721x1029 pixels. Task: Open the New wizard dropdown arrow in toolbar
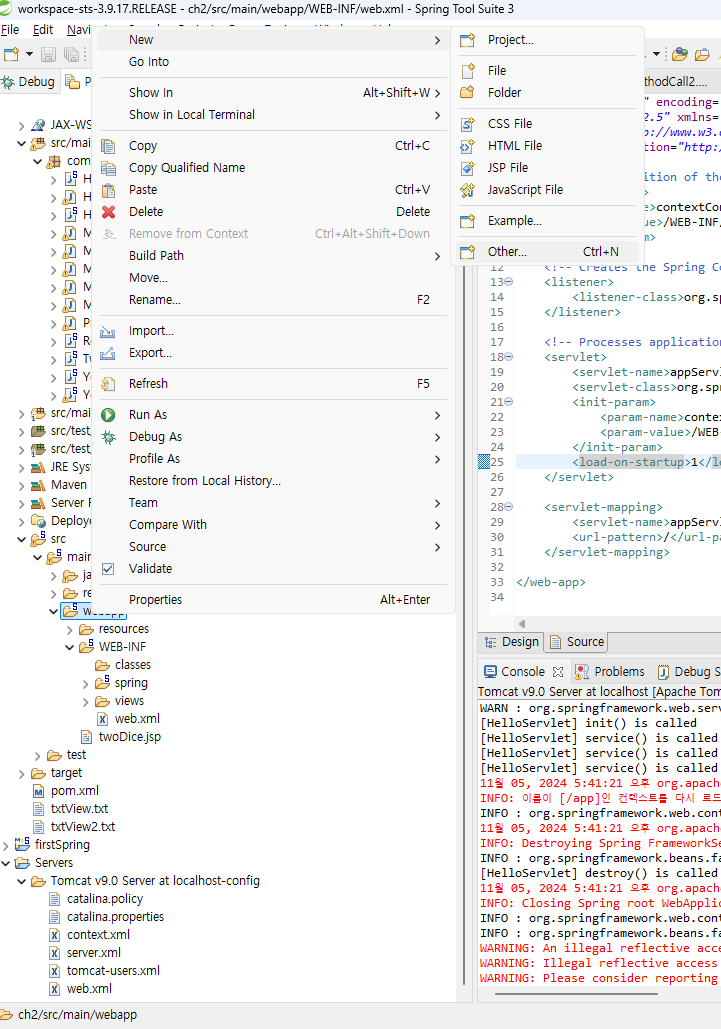pos(29,54)
